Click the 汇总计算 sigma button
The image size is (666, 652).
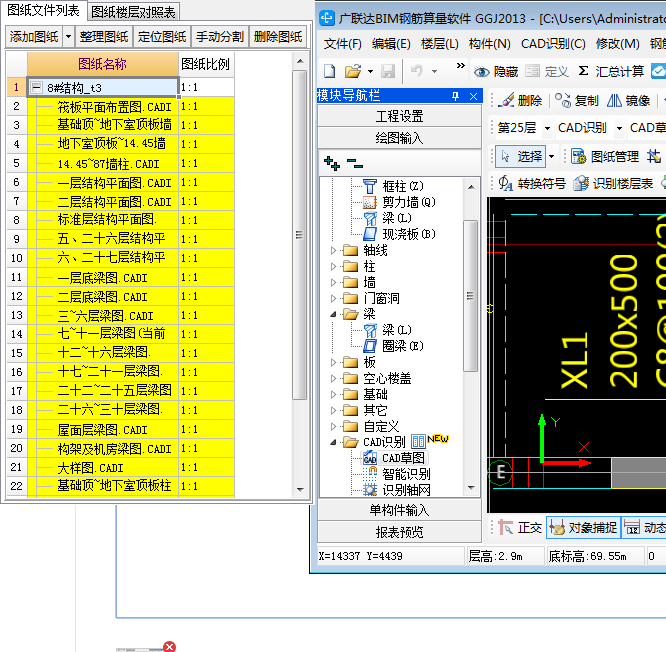(x=611, y=71)
